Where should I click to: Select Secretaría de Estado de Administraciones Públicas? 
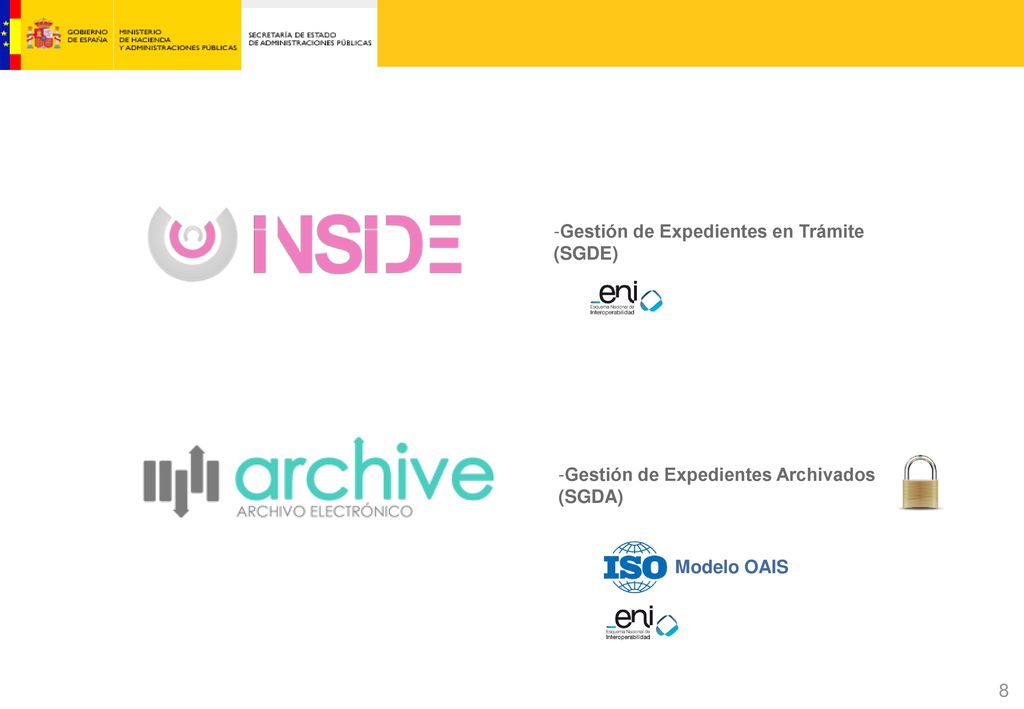(310, 39)
